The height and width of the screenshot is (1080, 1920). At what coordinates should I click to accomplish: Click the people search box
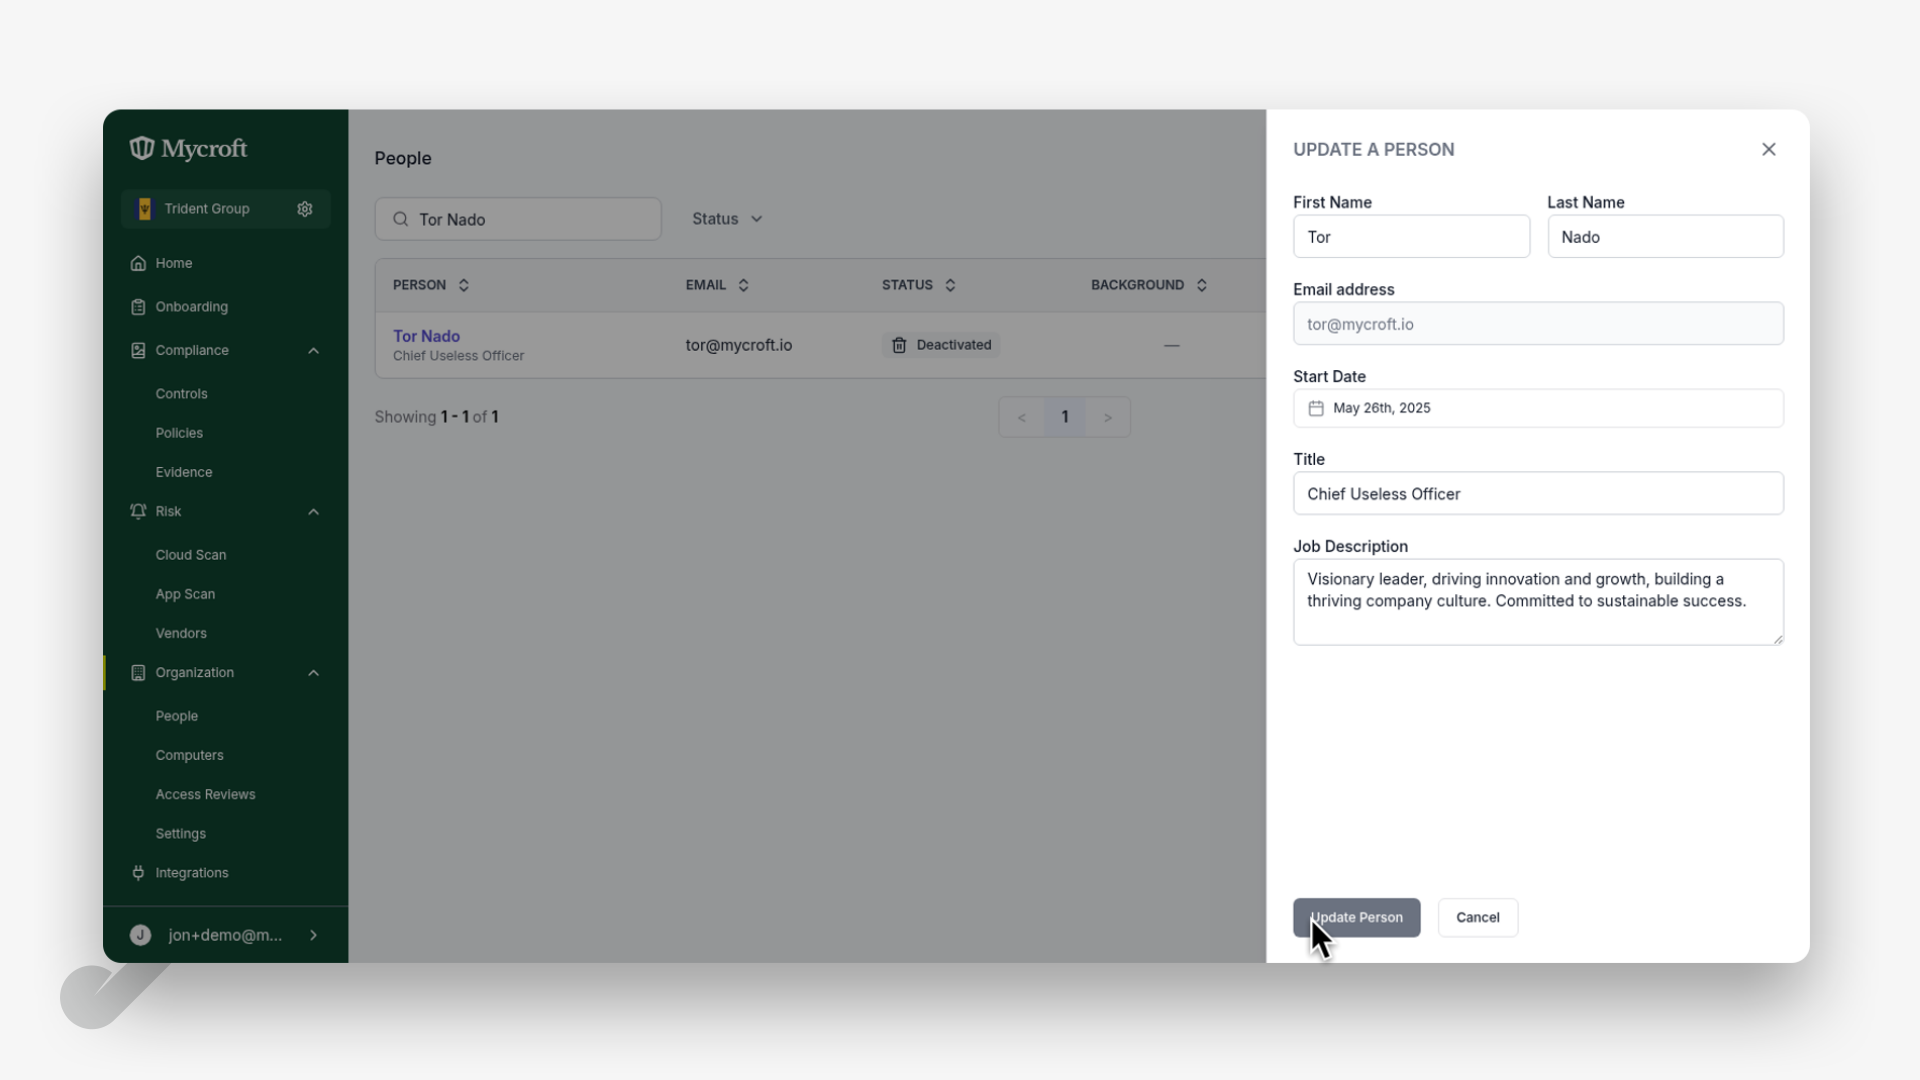point(518,219)
